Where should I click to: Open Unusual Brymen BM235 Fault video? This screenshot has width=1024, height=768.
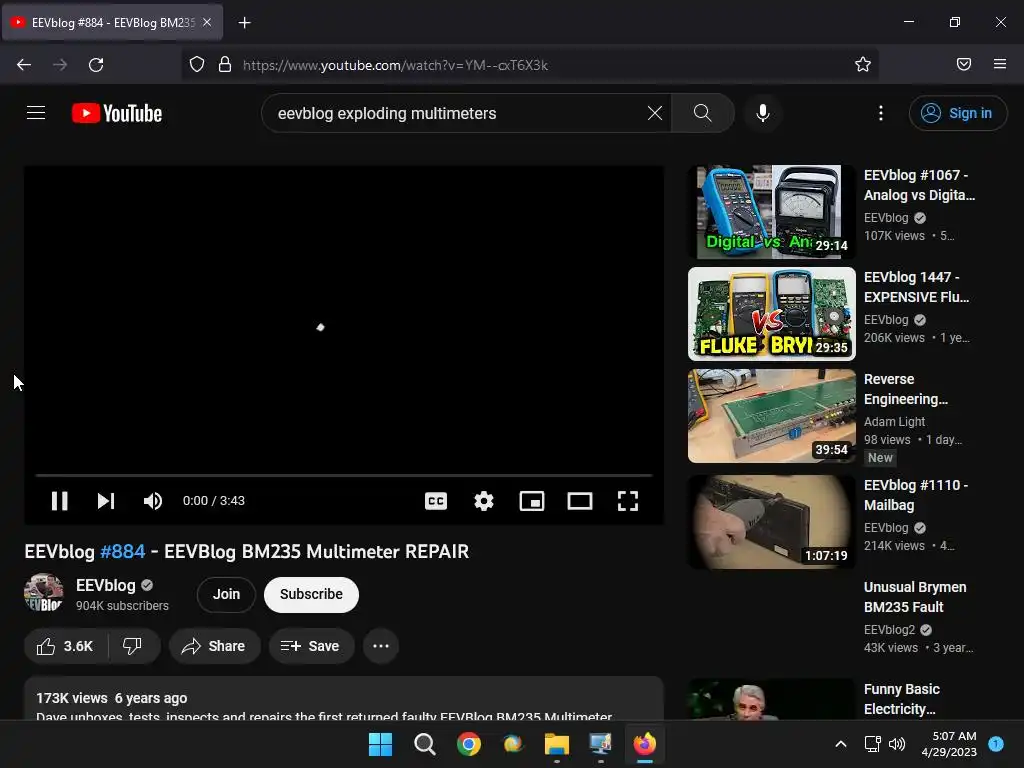click(x=914, y=597)
